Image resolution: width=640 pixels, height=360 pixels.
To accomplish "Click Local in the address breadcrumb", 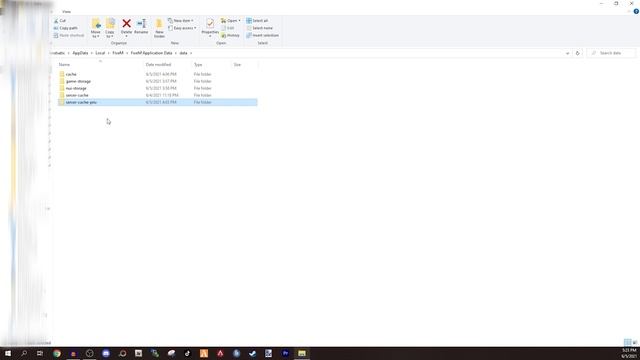I will (x=100, y=53).
